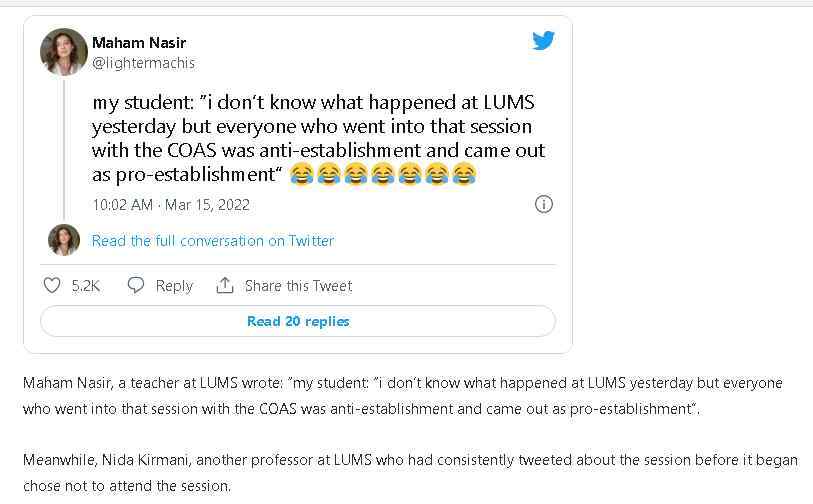813x504 pixels.
Task: Click the Reply text label
Action: tap(174, 285)
